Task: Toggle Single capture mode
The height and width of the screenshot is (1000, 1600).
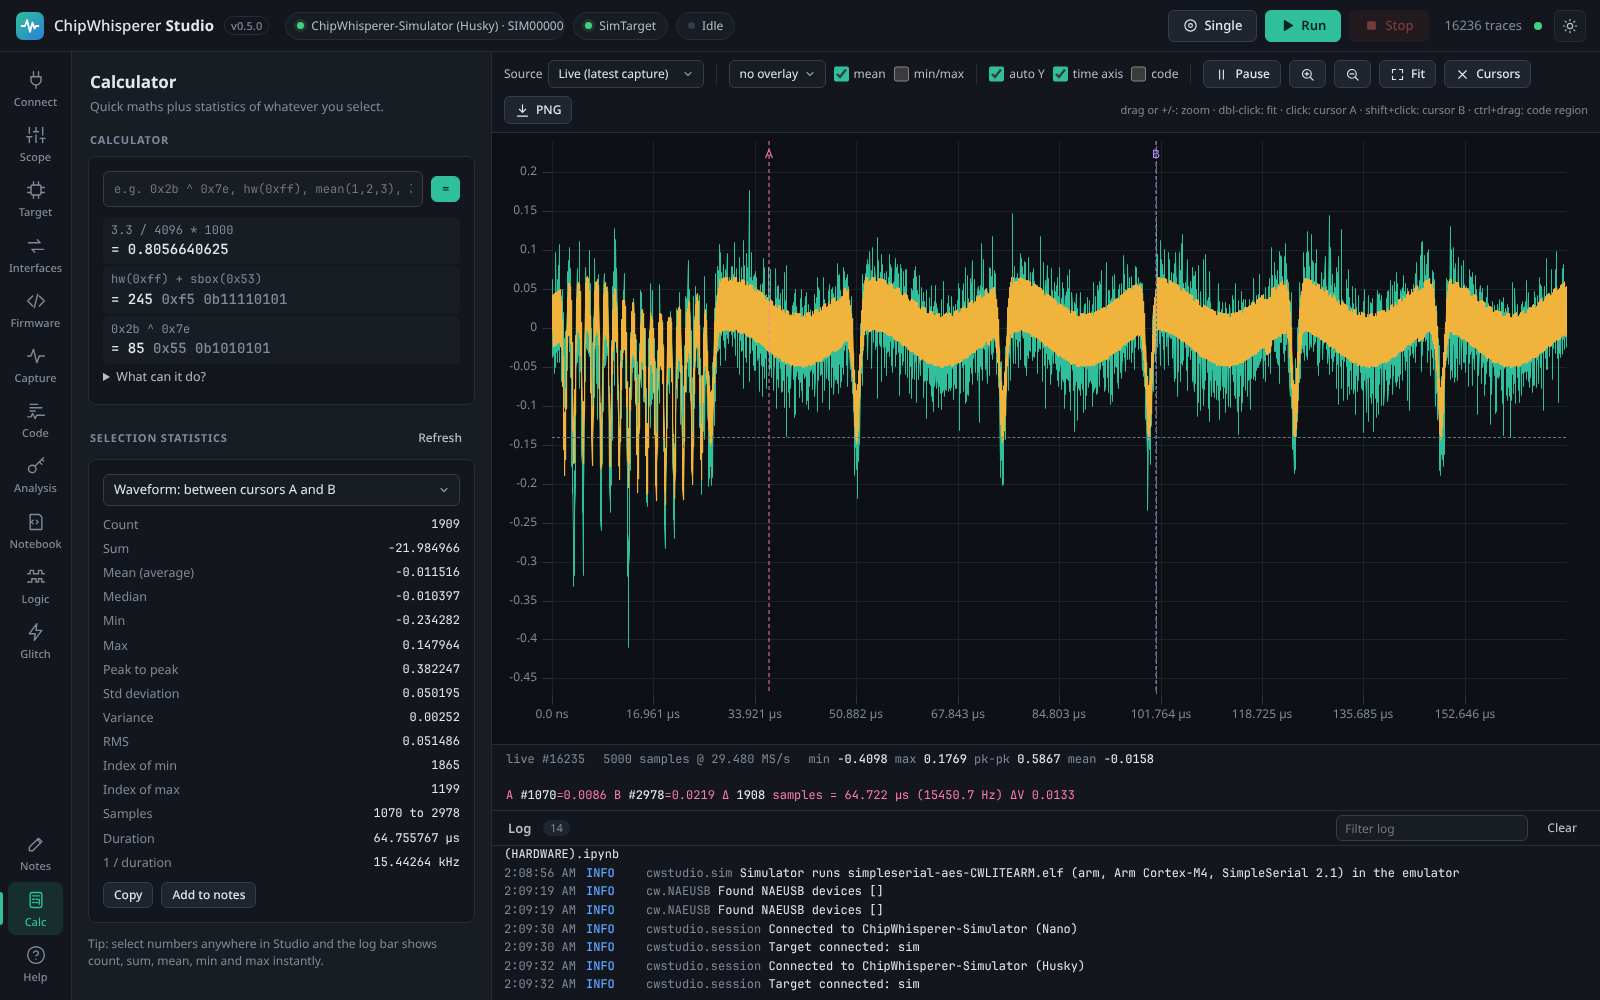Action: [x=1212, y=26]
